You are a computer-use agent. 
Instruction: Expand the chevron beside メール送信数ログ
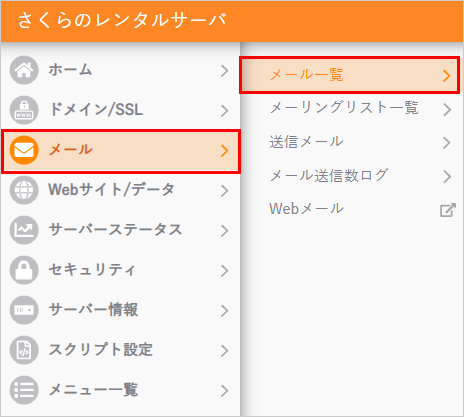point(447,176)
